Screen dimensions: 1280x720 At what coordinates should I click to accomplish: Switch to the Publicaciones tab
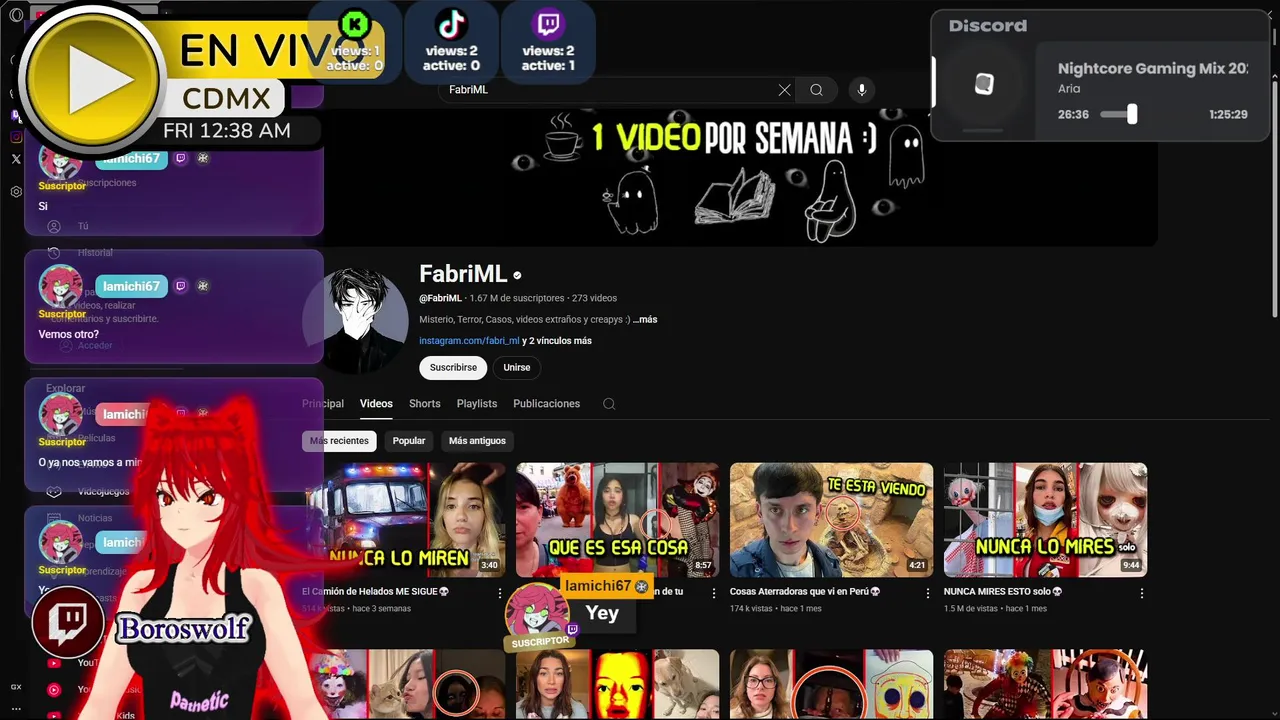(x=546, y=404)
